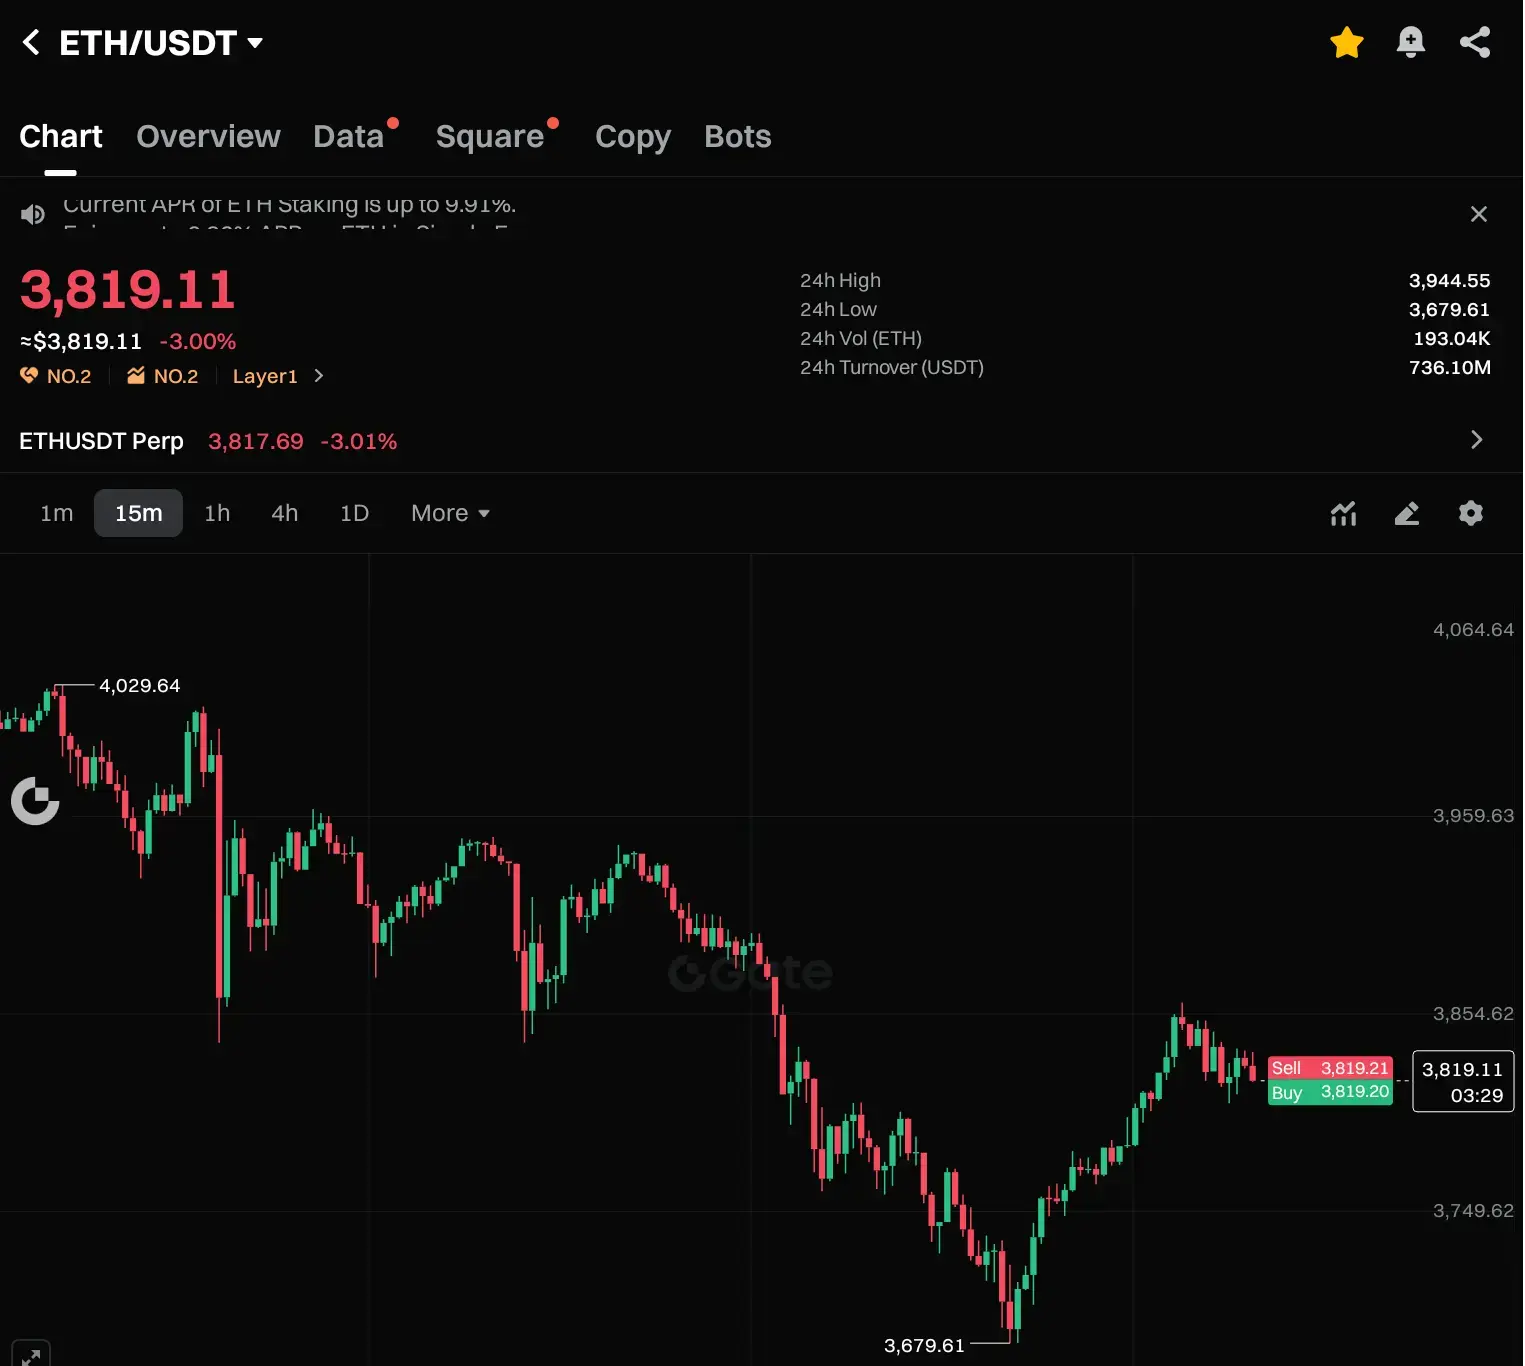Screen dimensions: 1525x1366
Task: Click the 3,854.62 price axis label
Action: point(1473,1014)
